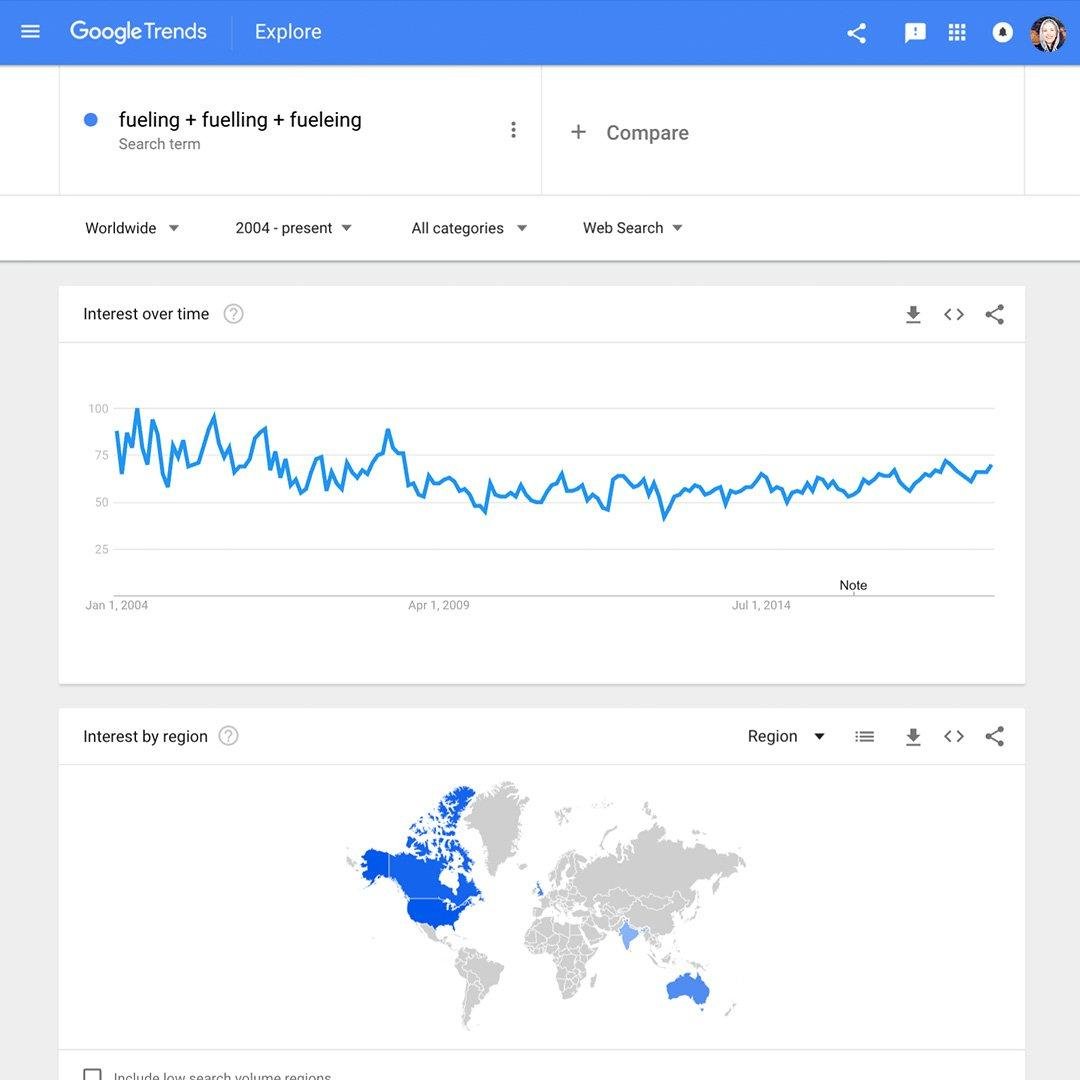Download the Interest by region data
Screen dimensions: 1080x1080
(x=913, y=736)
